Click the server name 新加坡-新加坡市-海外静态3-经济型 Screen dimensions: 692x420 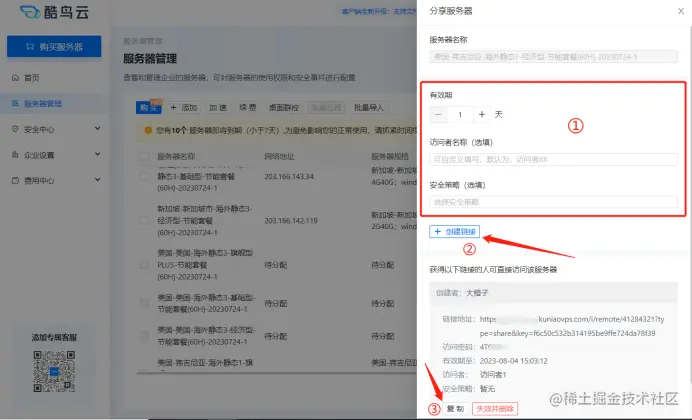(x=205, y=220)
